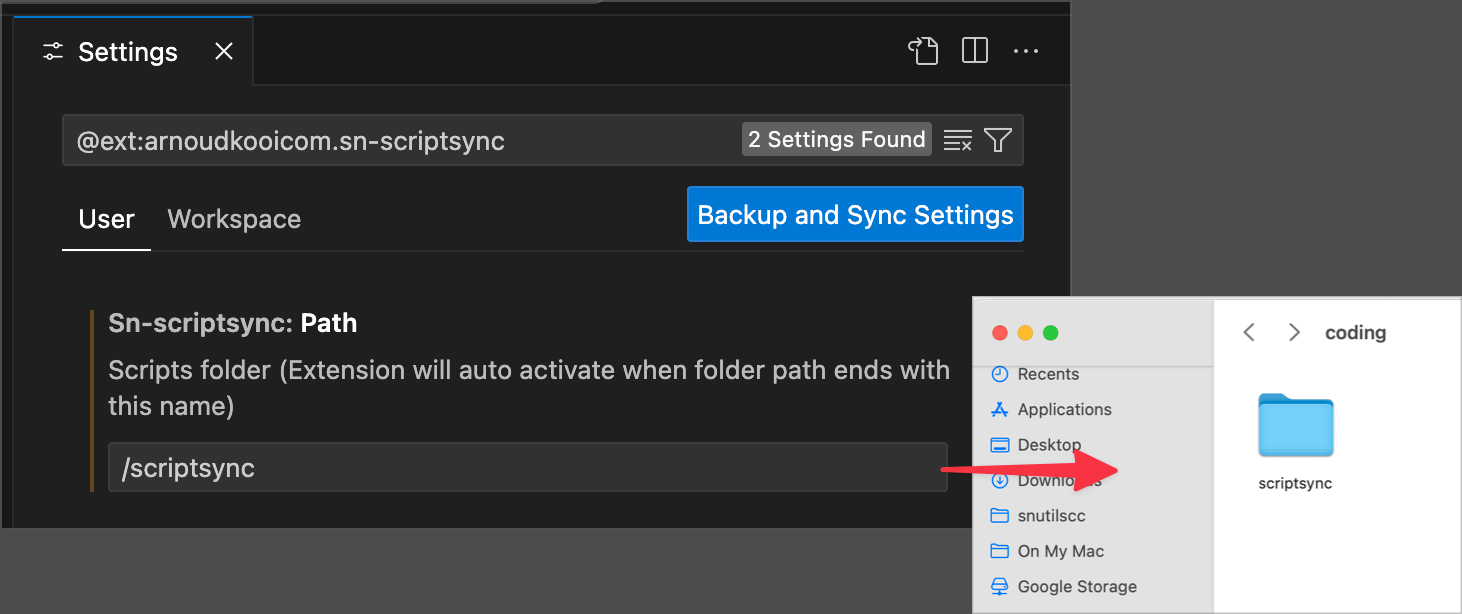Clear the settings search filter icon
1462x614 pixels.
click(x=957, y=140)
